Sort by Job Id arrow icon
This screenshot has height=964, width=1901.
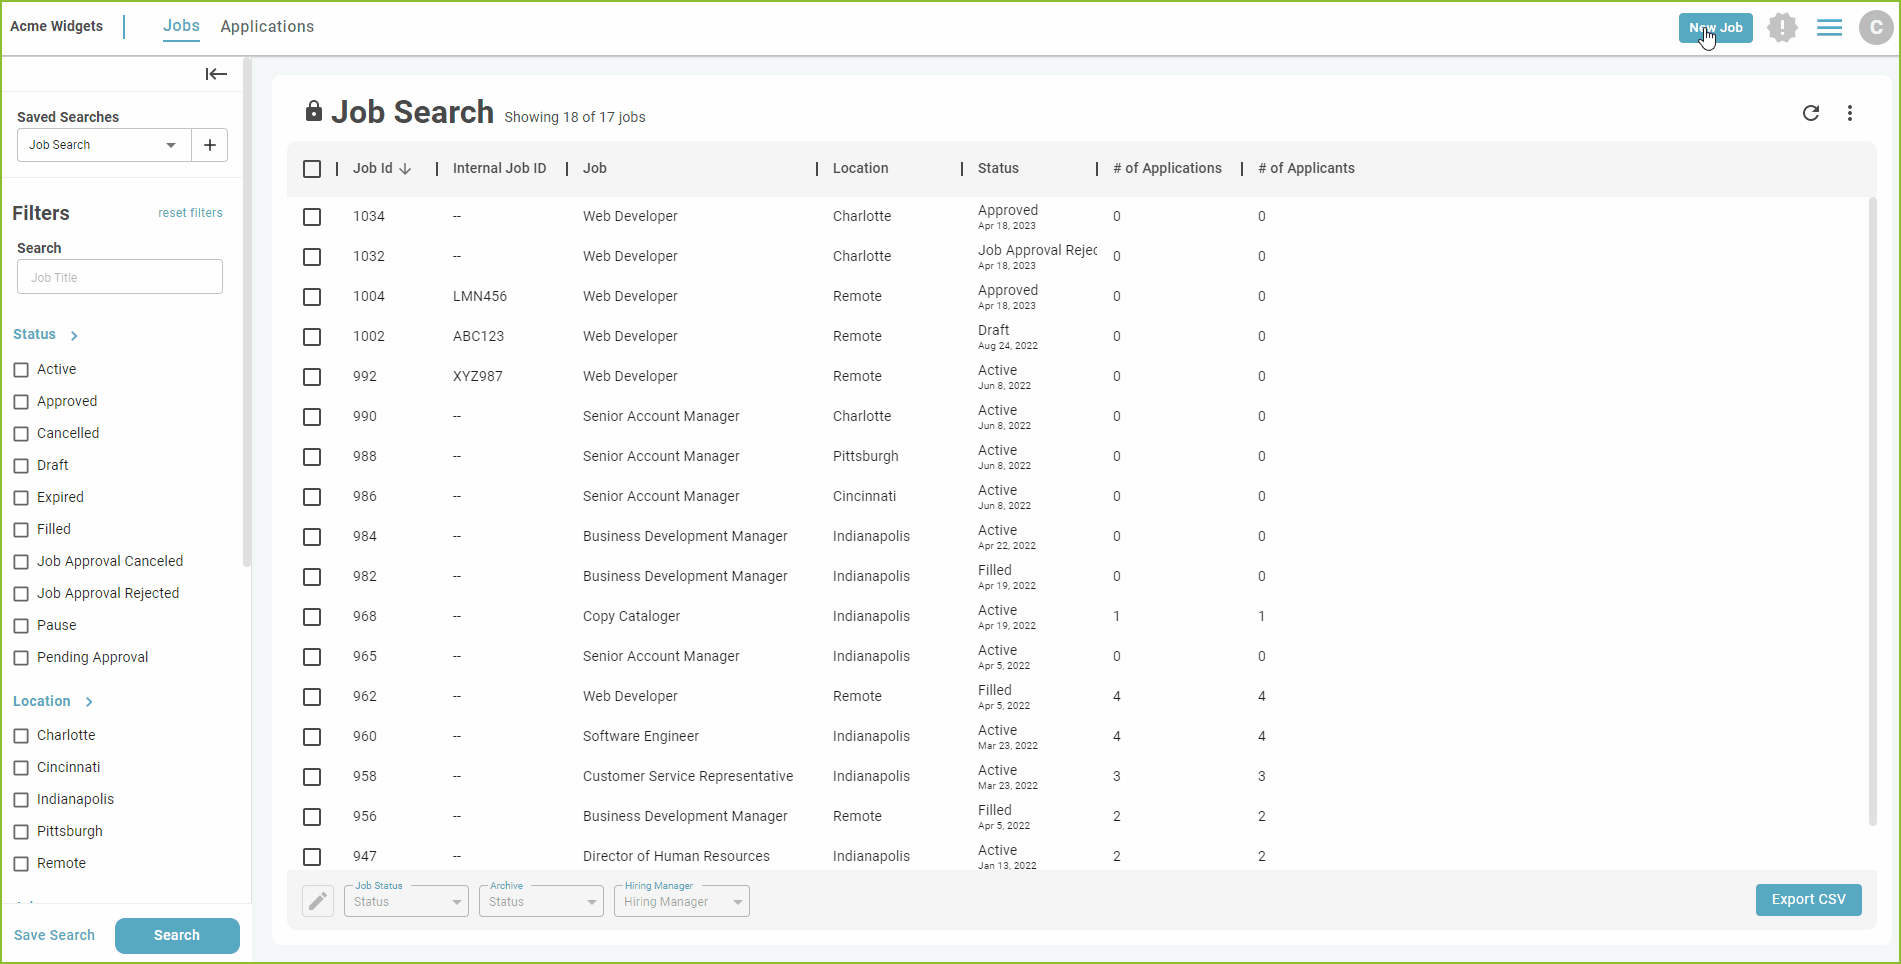[405, 169]
